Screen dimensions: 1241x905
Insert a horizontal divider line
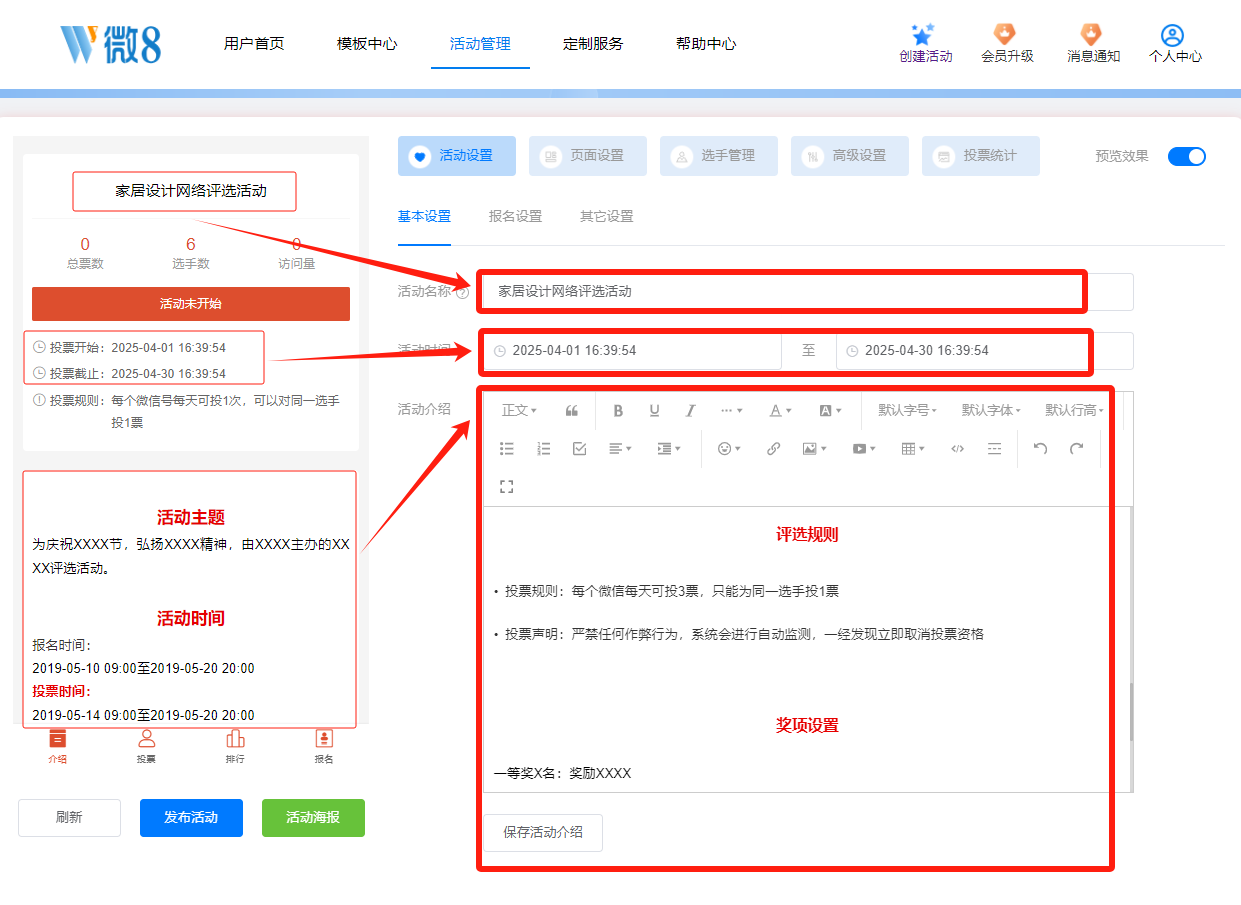tap(994, 449)
